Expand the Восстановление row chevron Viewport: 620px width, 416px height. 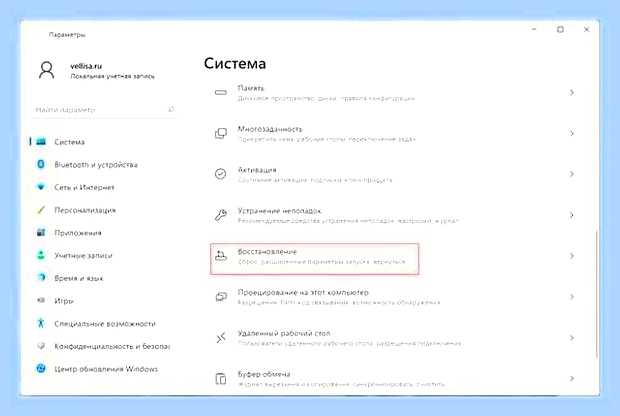point(572,256)
